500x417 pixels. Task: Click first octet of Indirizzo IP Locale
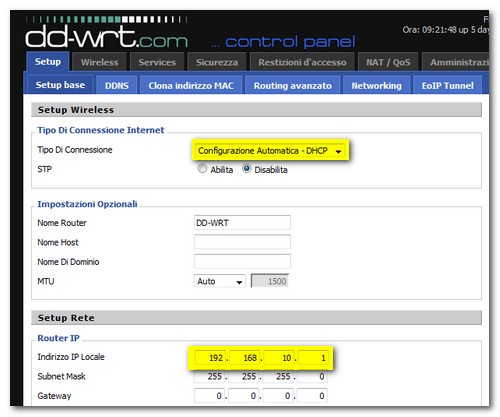pyautogui.click(x=210, y=358)
